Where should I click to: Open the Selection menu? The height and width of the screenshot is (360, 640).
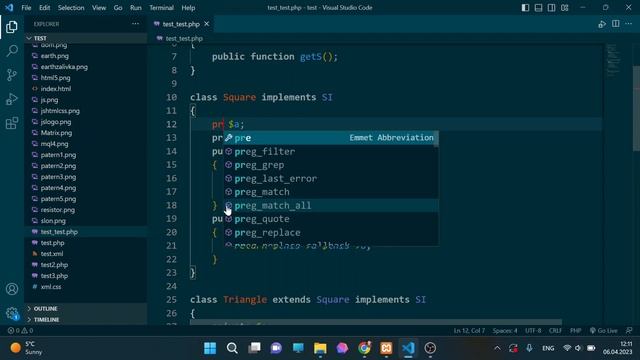(71, 8)
